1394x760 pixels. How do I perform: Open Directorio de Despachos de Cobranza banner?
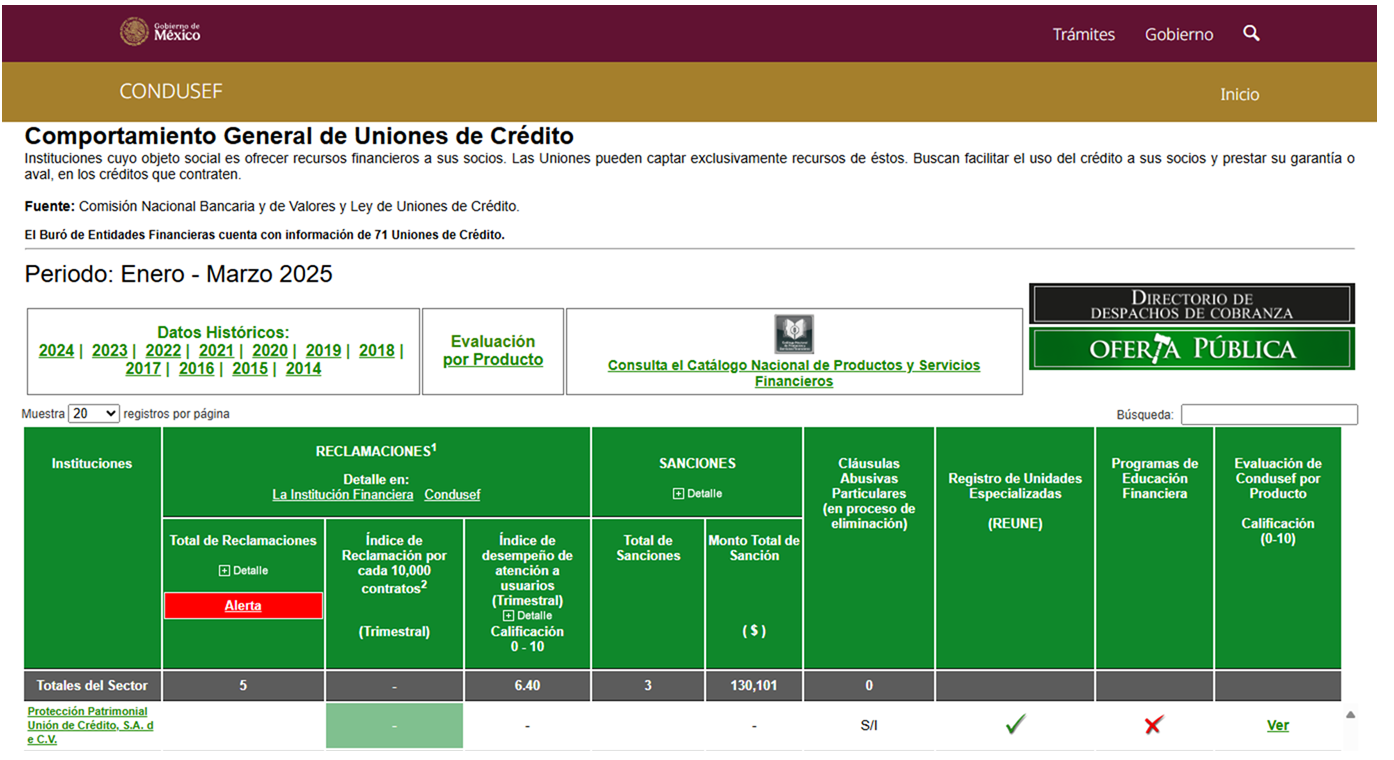coord(1192,304)
